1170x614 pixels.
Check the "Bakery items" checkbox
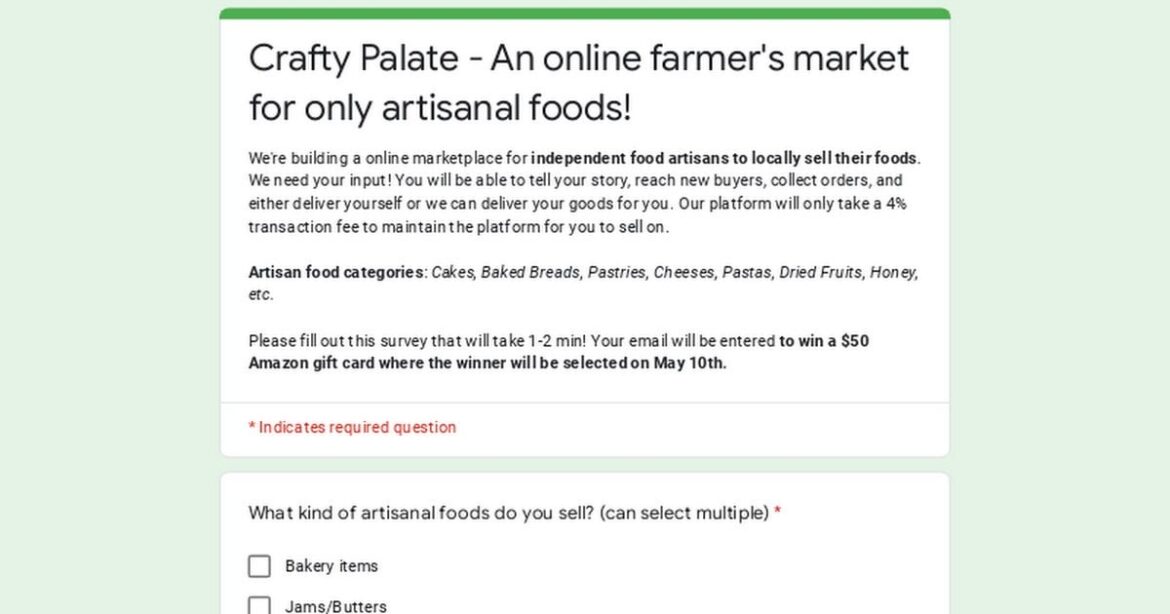point(259,566)
